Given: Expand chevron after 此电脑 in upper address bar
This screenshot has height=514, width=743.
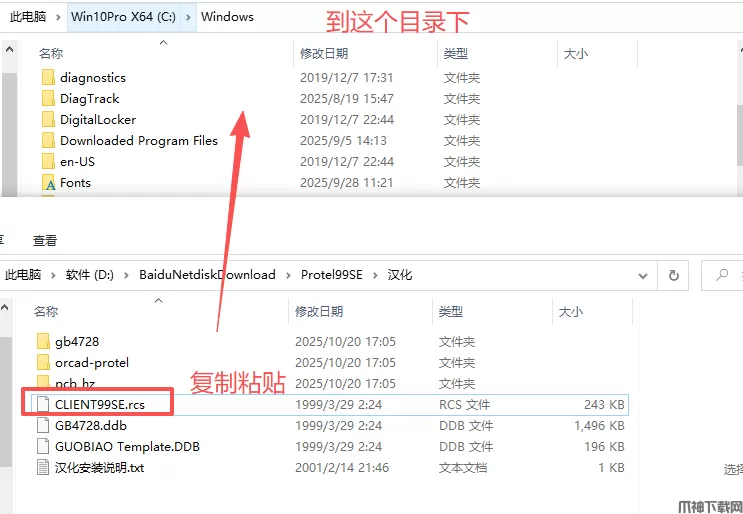Looking at the screenshot, I should (58, 18).
